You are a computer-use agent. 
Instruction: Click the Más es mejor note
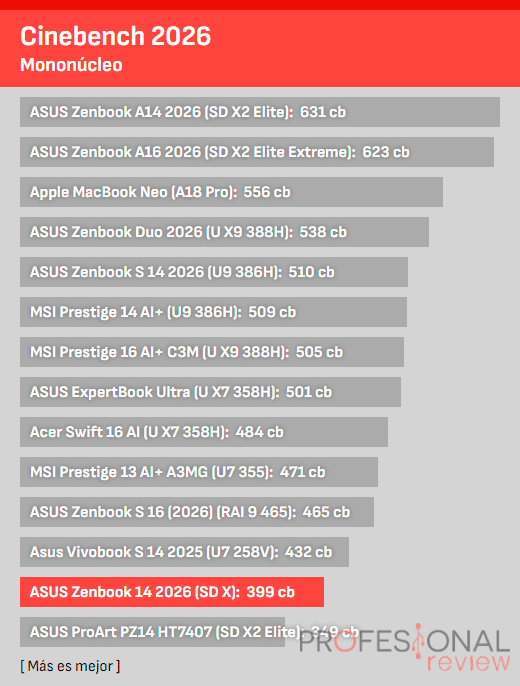tap(70, 666)
